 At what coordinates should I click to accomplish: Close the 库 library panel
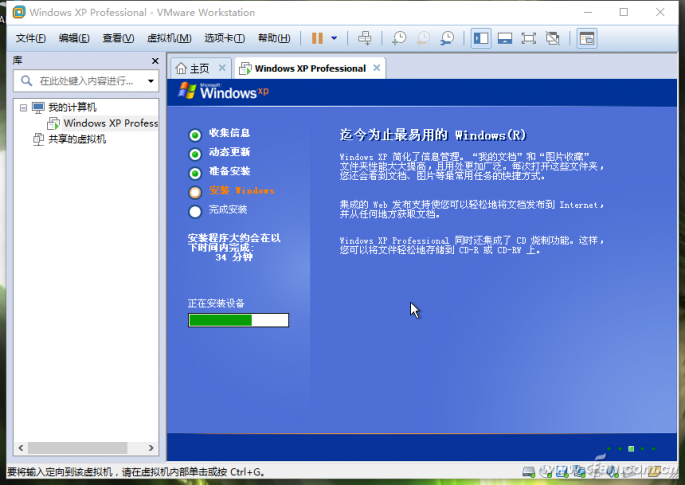[x=155, y=61]
